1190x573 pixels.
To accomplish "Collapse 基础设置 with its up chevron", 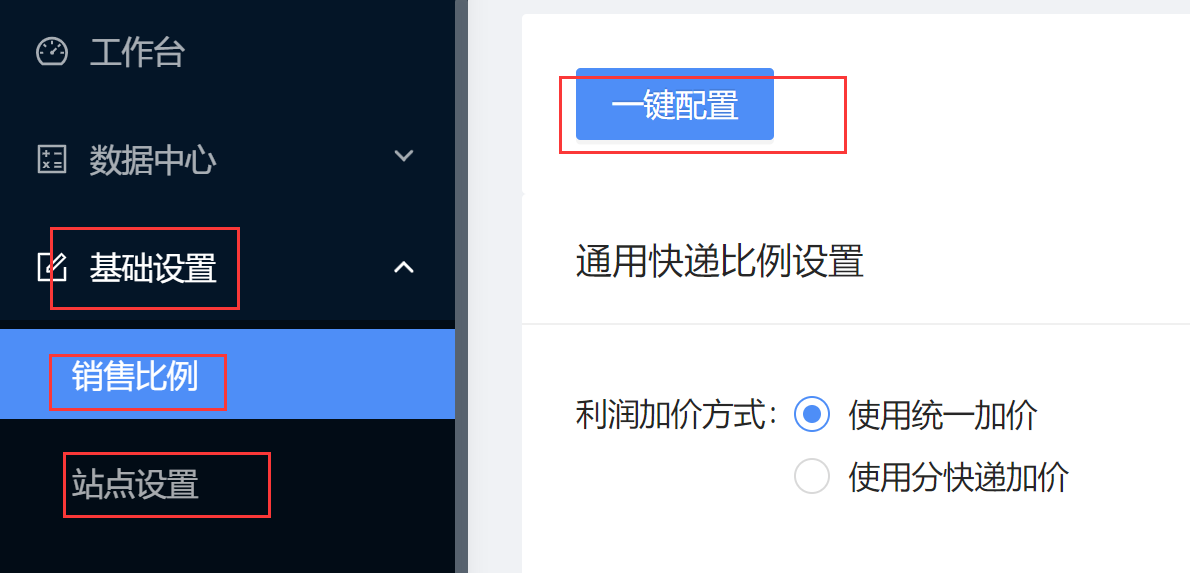I will 404,267.
